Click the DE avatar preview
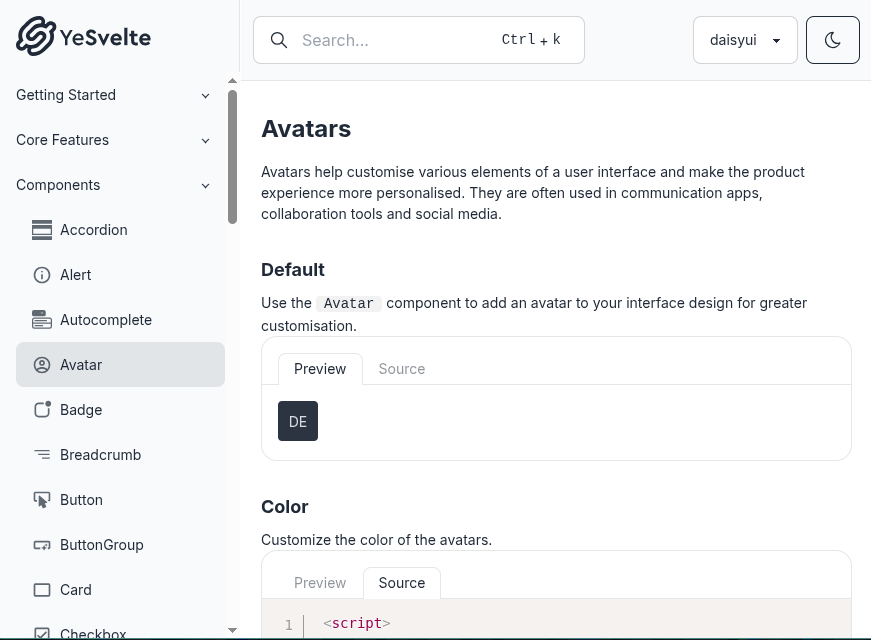 (298, 421)
